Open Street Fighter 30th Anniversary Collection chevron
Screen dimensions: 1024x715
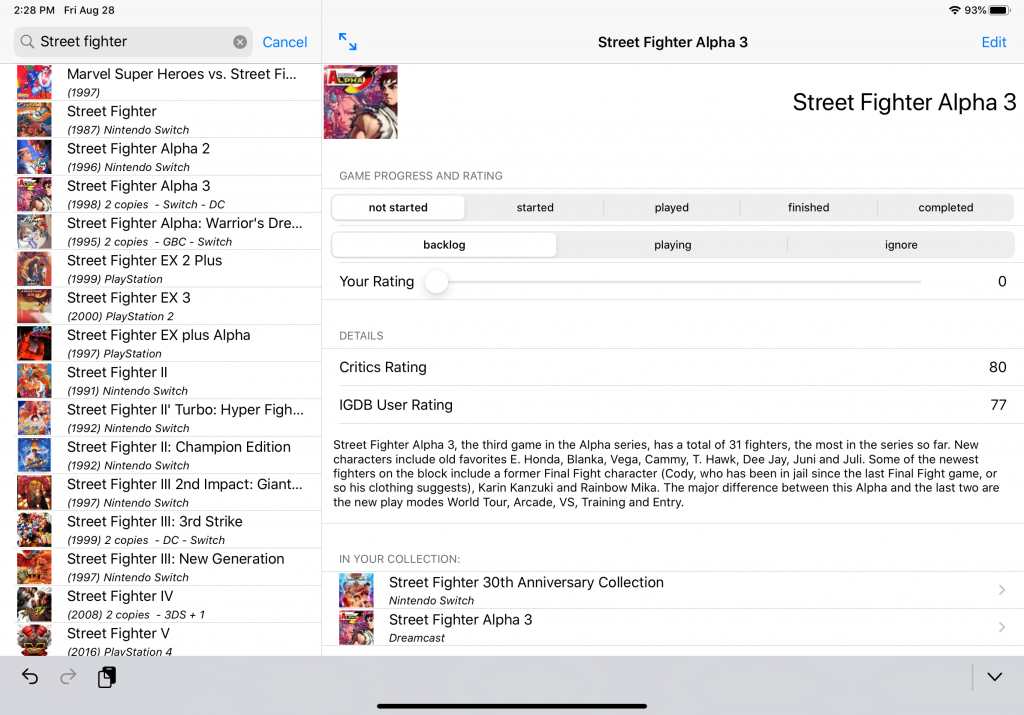[1002, 590]
